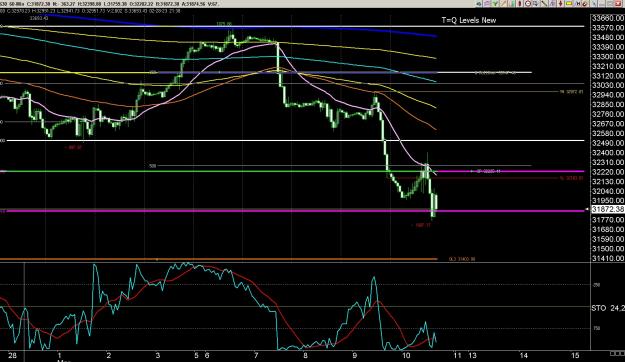Click date axis label 15

pyautogui.click(x=575, y=355)
